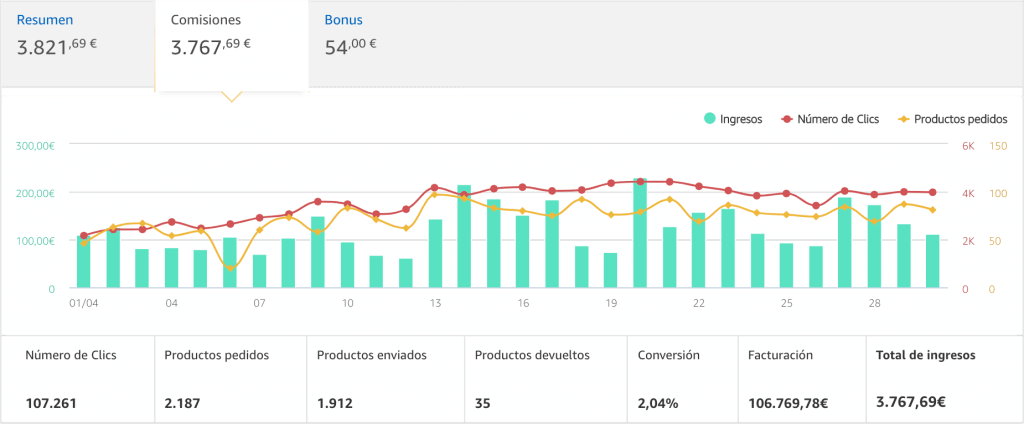Click the 28 date axis label
The height and width of the screenshot is (424, 1024).
tap(874, 303)
